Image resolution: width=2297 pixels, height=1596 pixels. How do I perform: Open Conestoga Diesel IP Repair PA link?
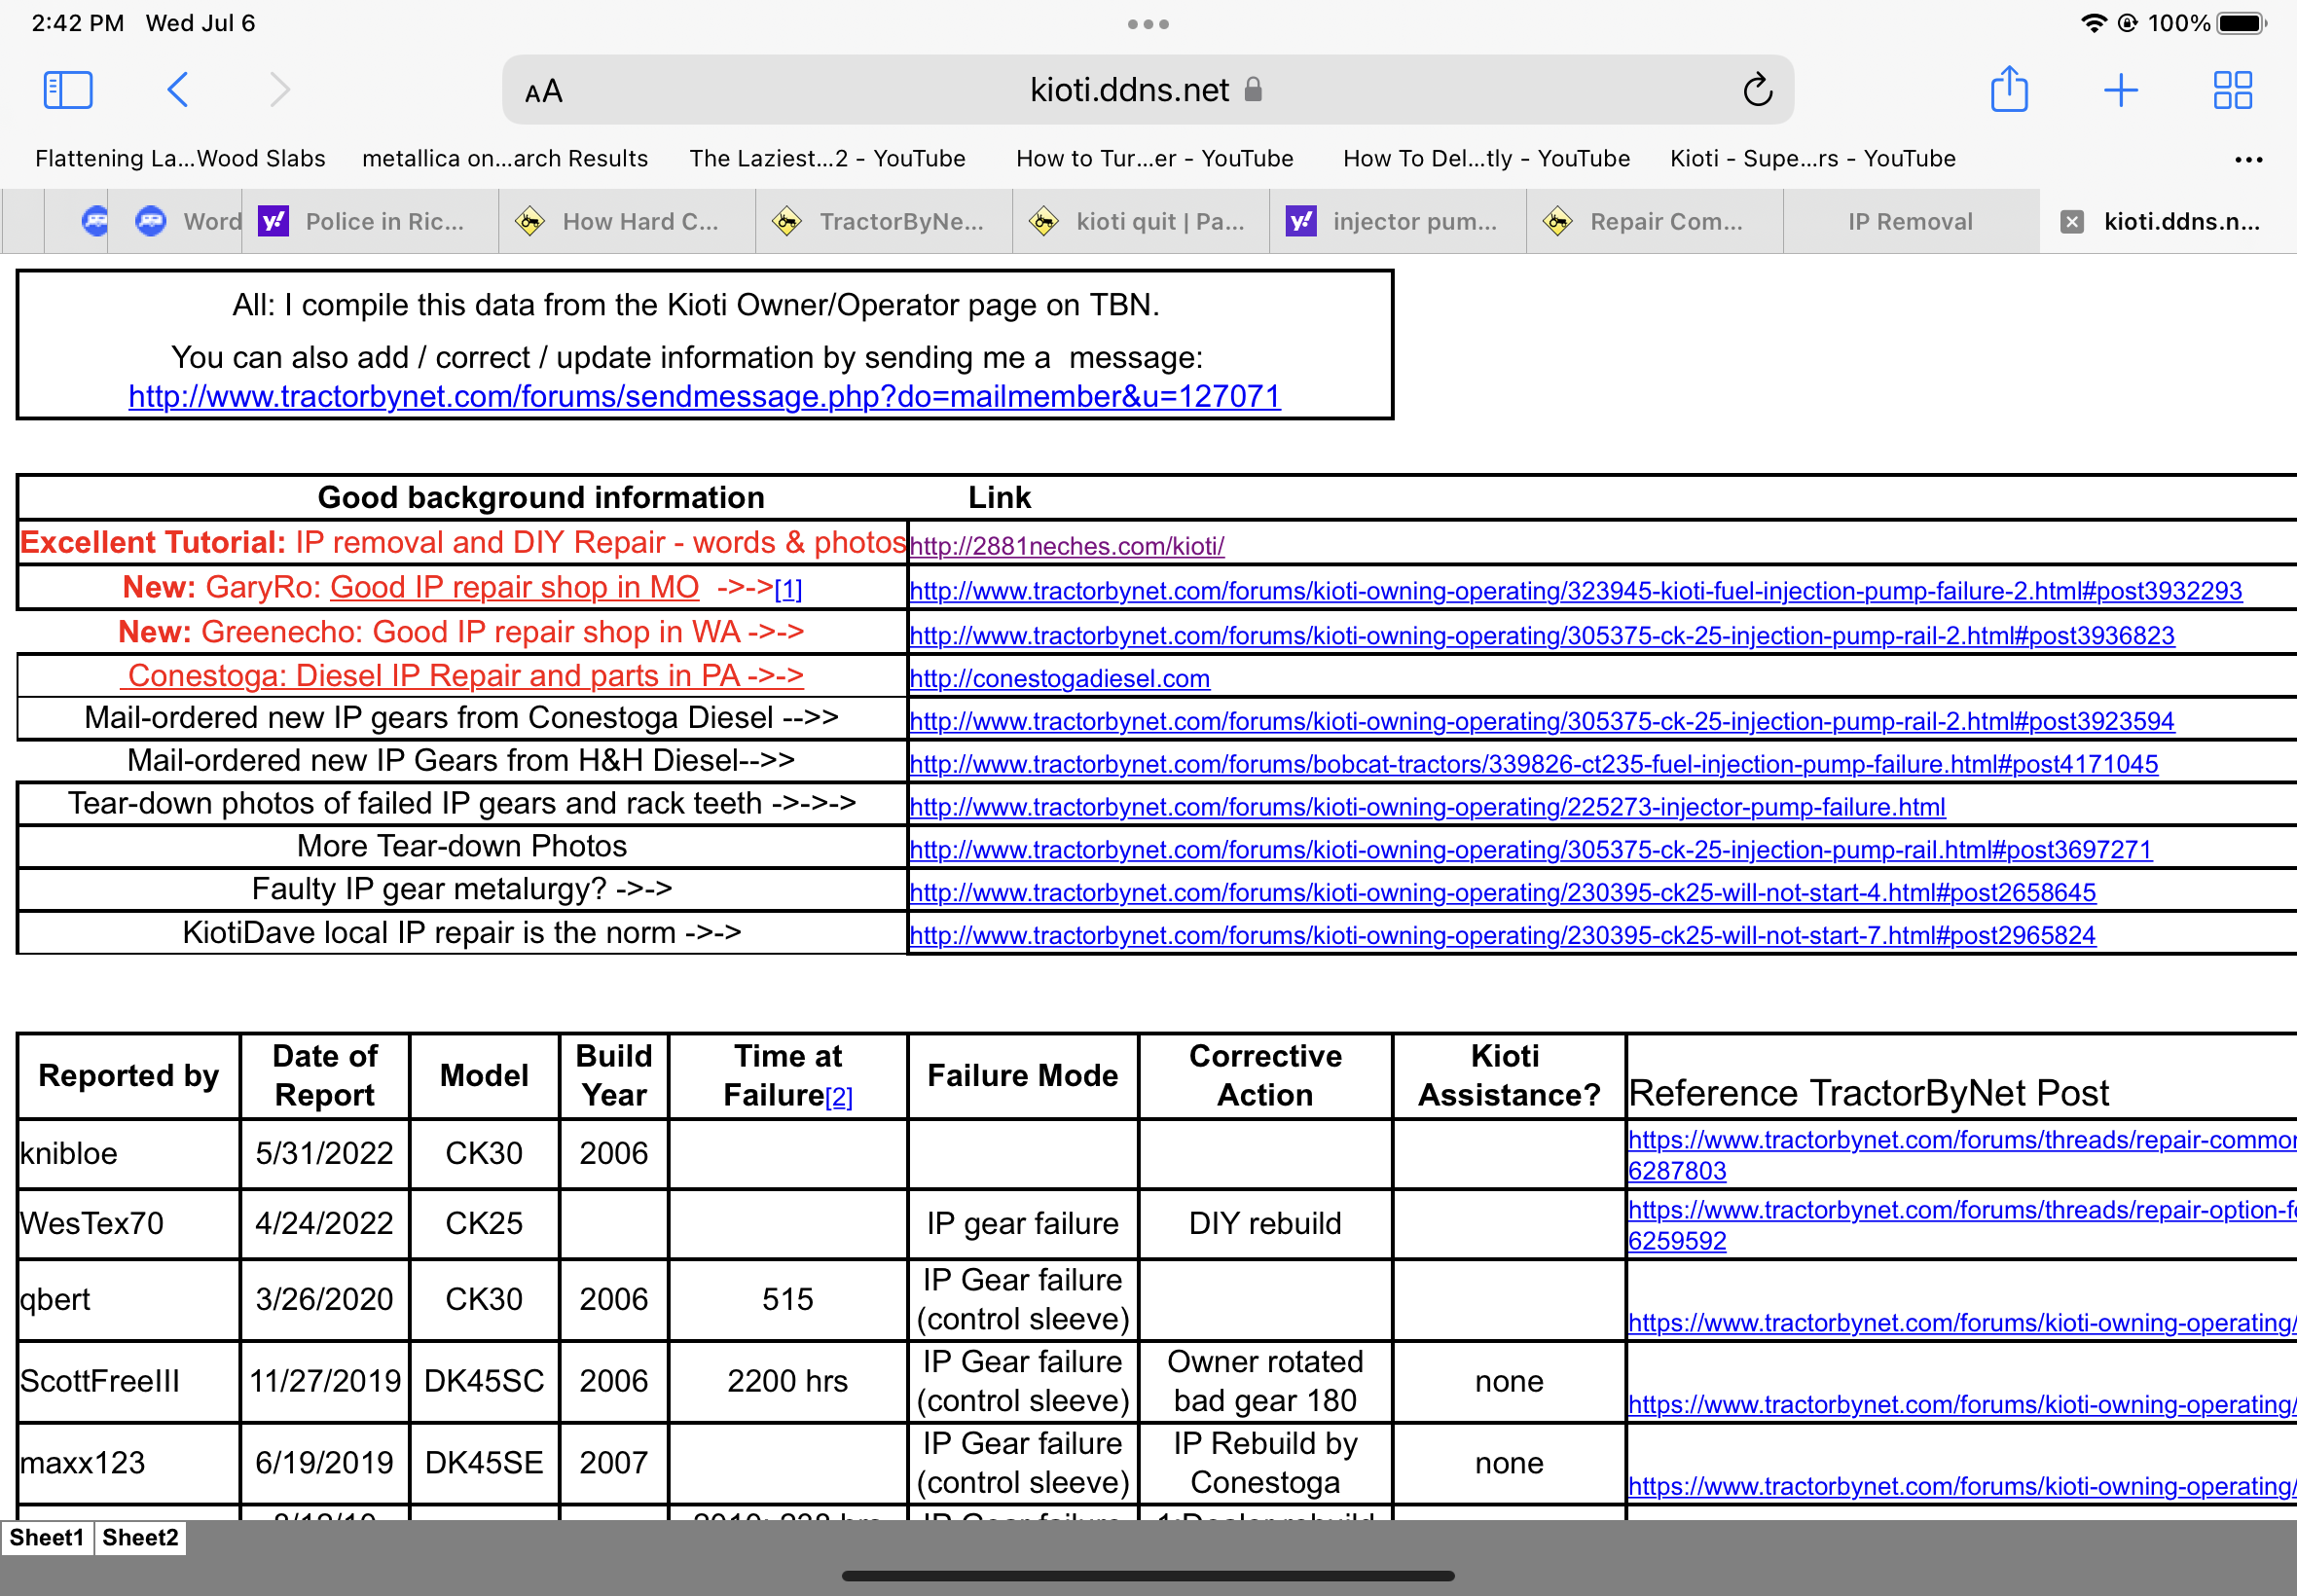pos(461,676)
